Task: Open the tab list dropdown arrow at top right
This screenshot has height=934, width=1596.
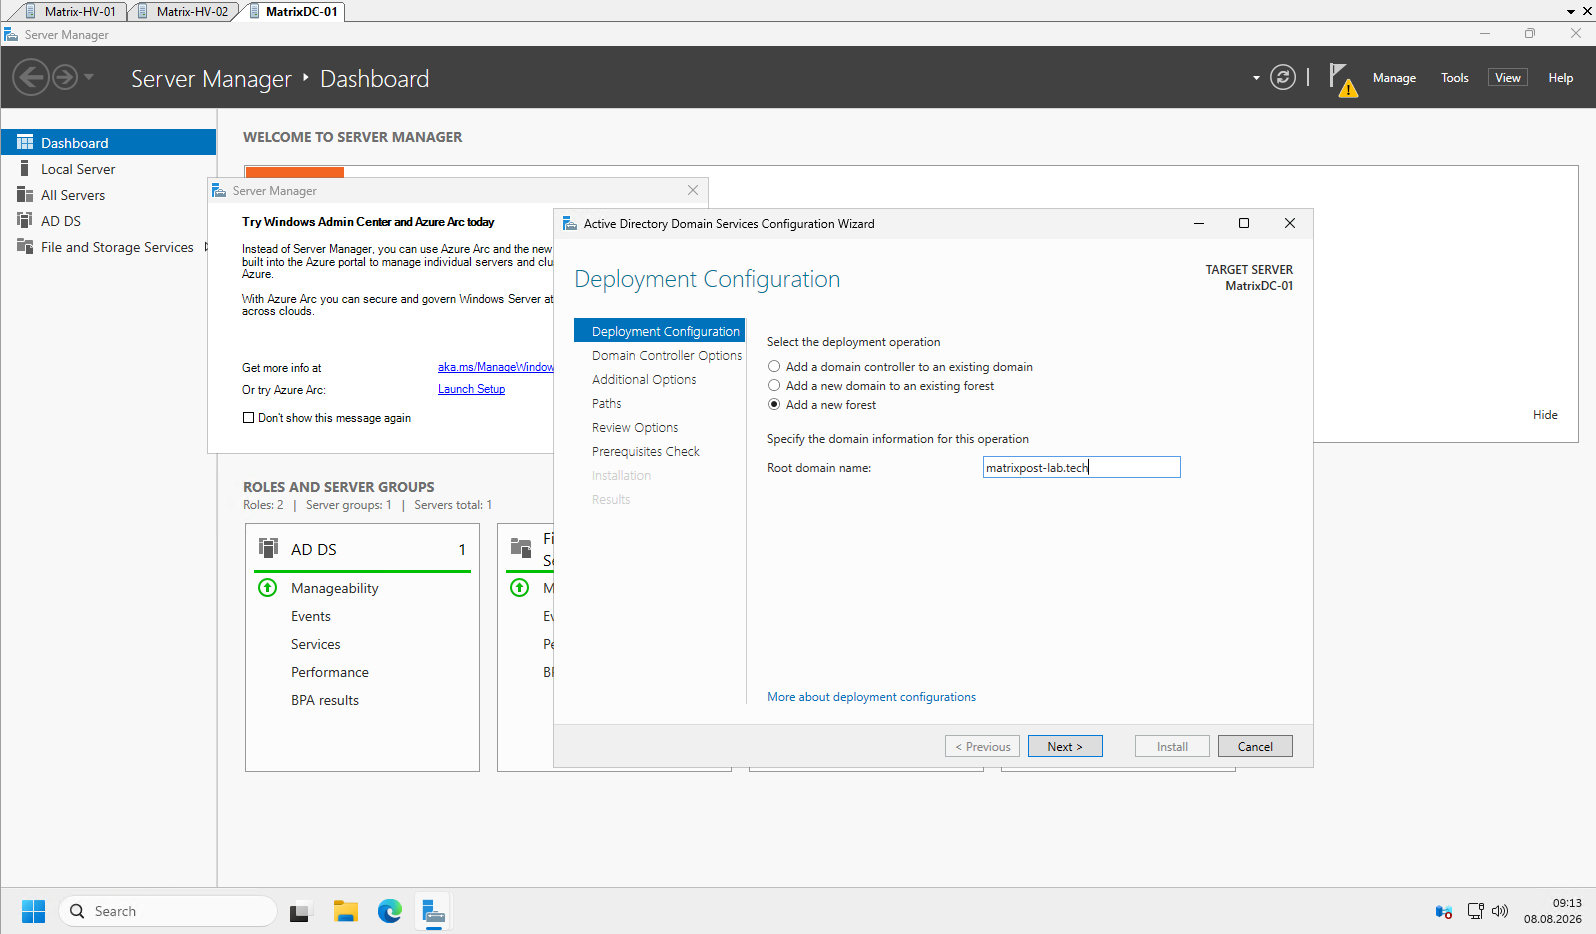Action: point(1571,12)
